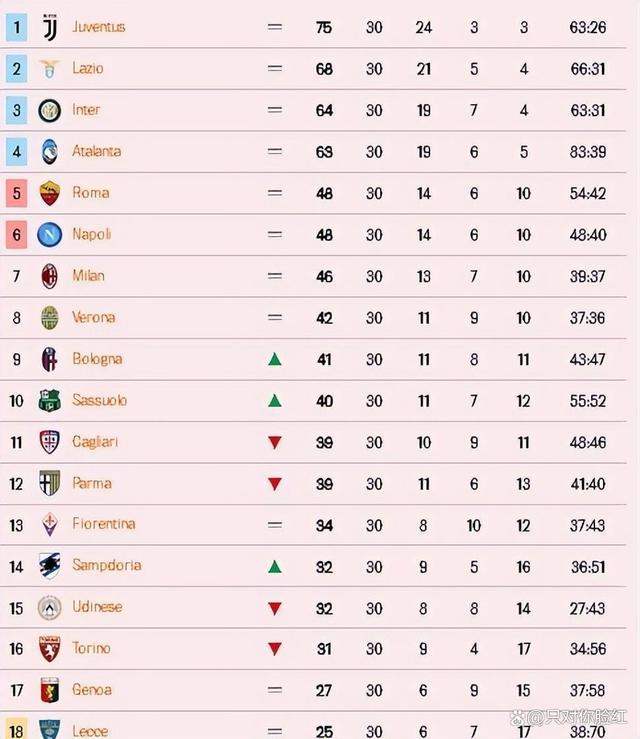640x739 pixels.
Task: Click the Inter club logo
Action: coord(49,111)
